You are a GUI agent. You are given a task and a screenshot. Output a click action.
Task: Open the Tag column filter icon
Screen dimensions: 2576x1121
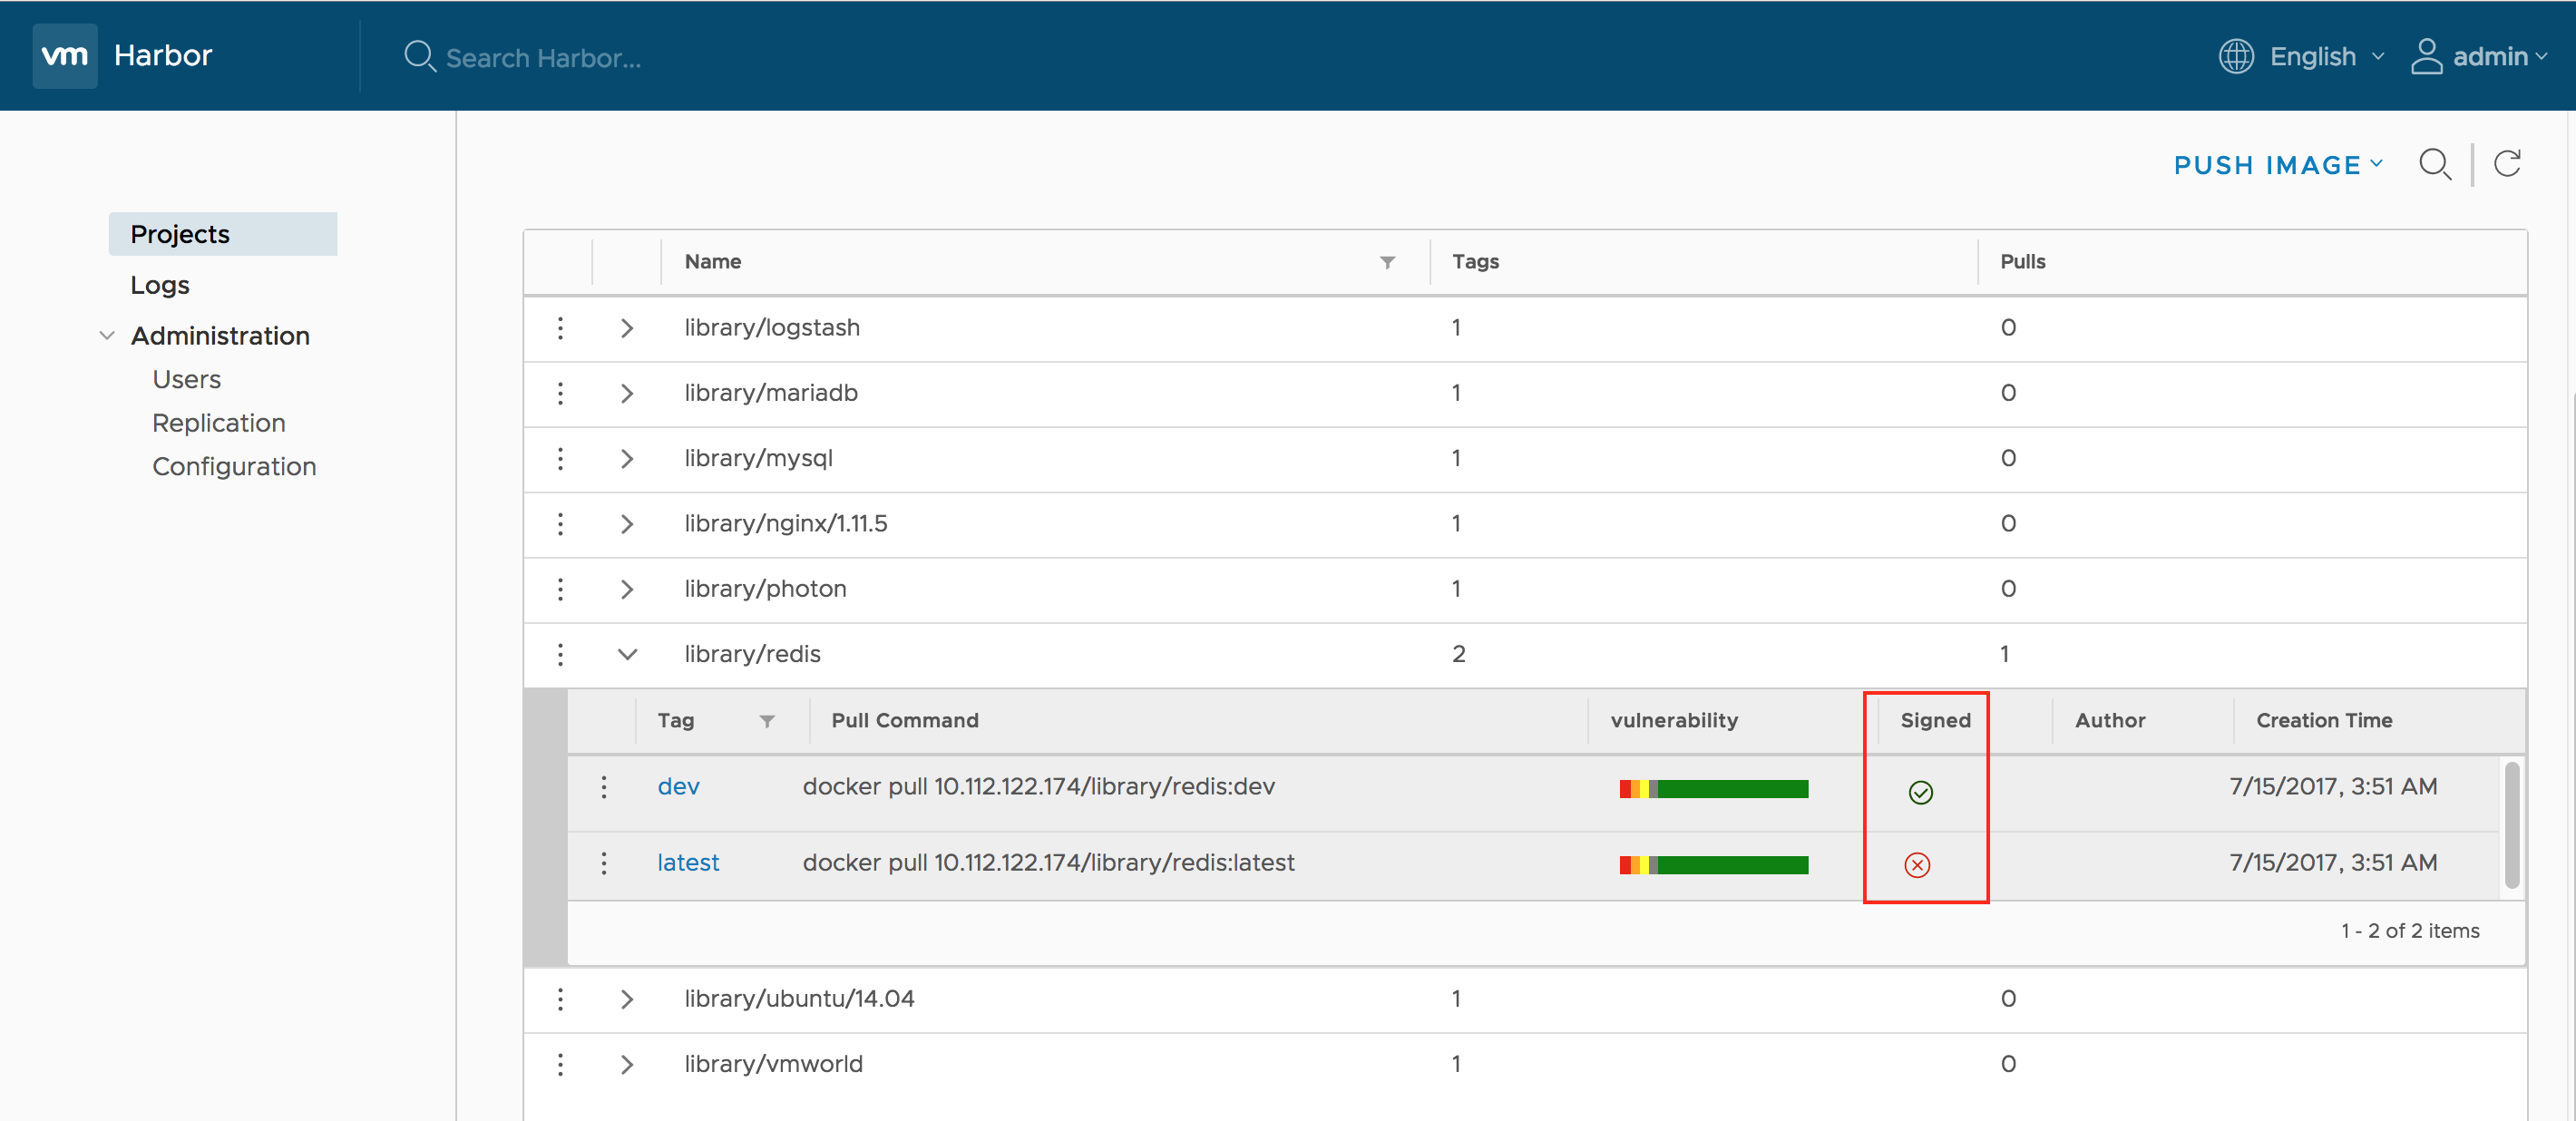coord(767,721)
